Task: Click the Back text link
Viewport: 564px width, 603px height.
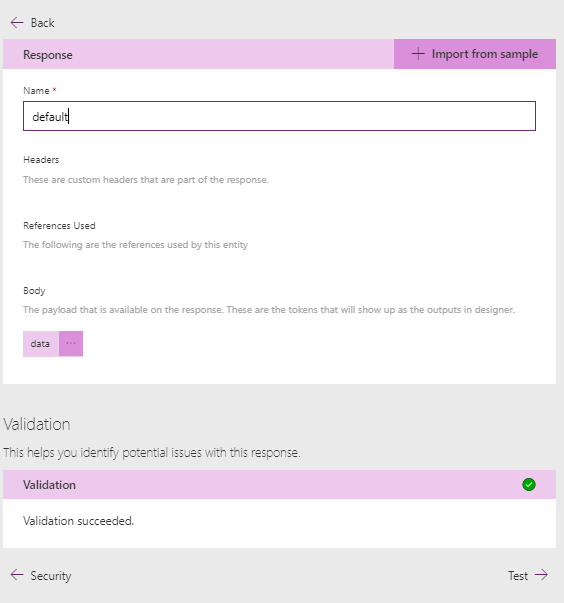Action: coord(43,23)
